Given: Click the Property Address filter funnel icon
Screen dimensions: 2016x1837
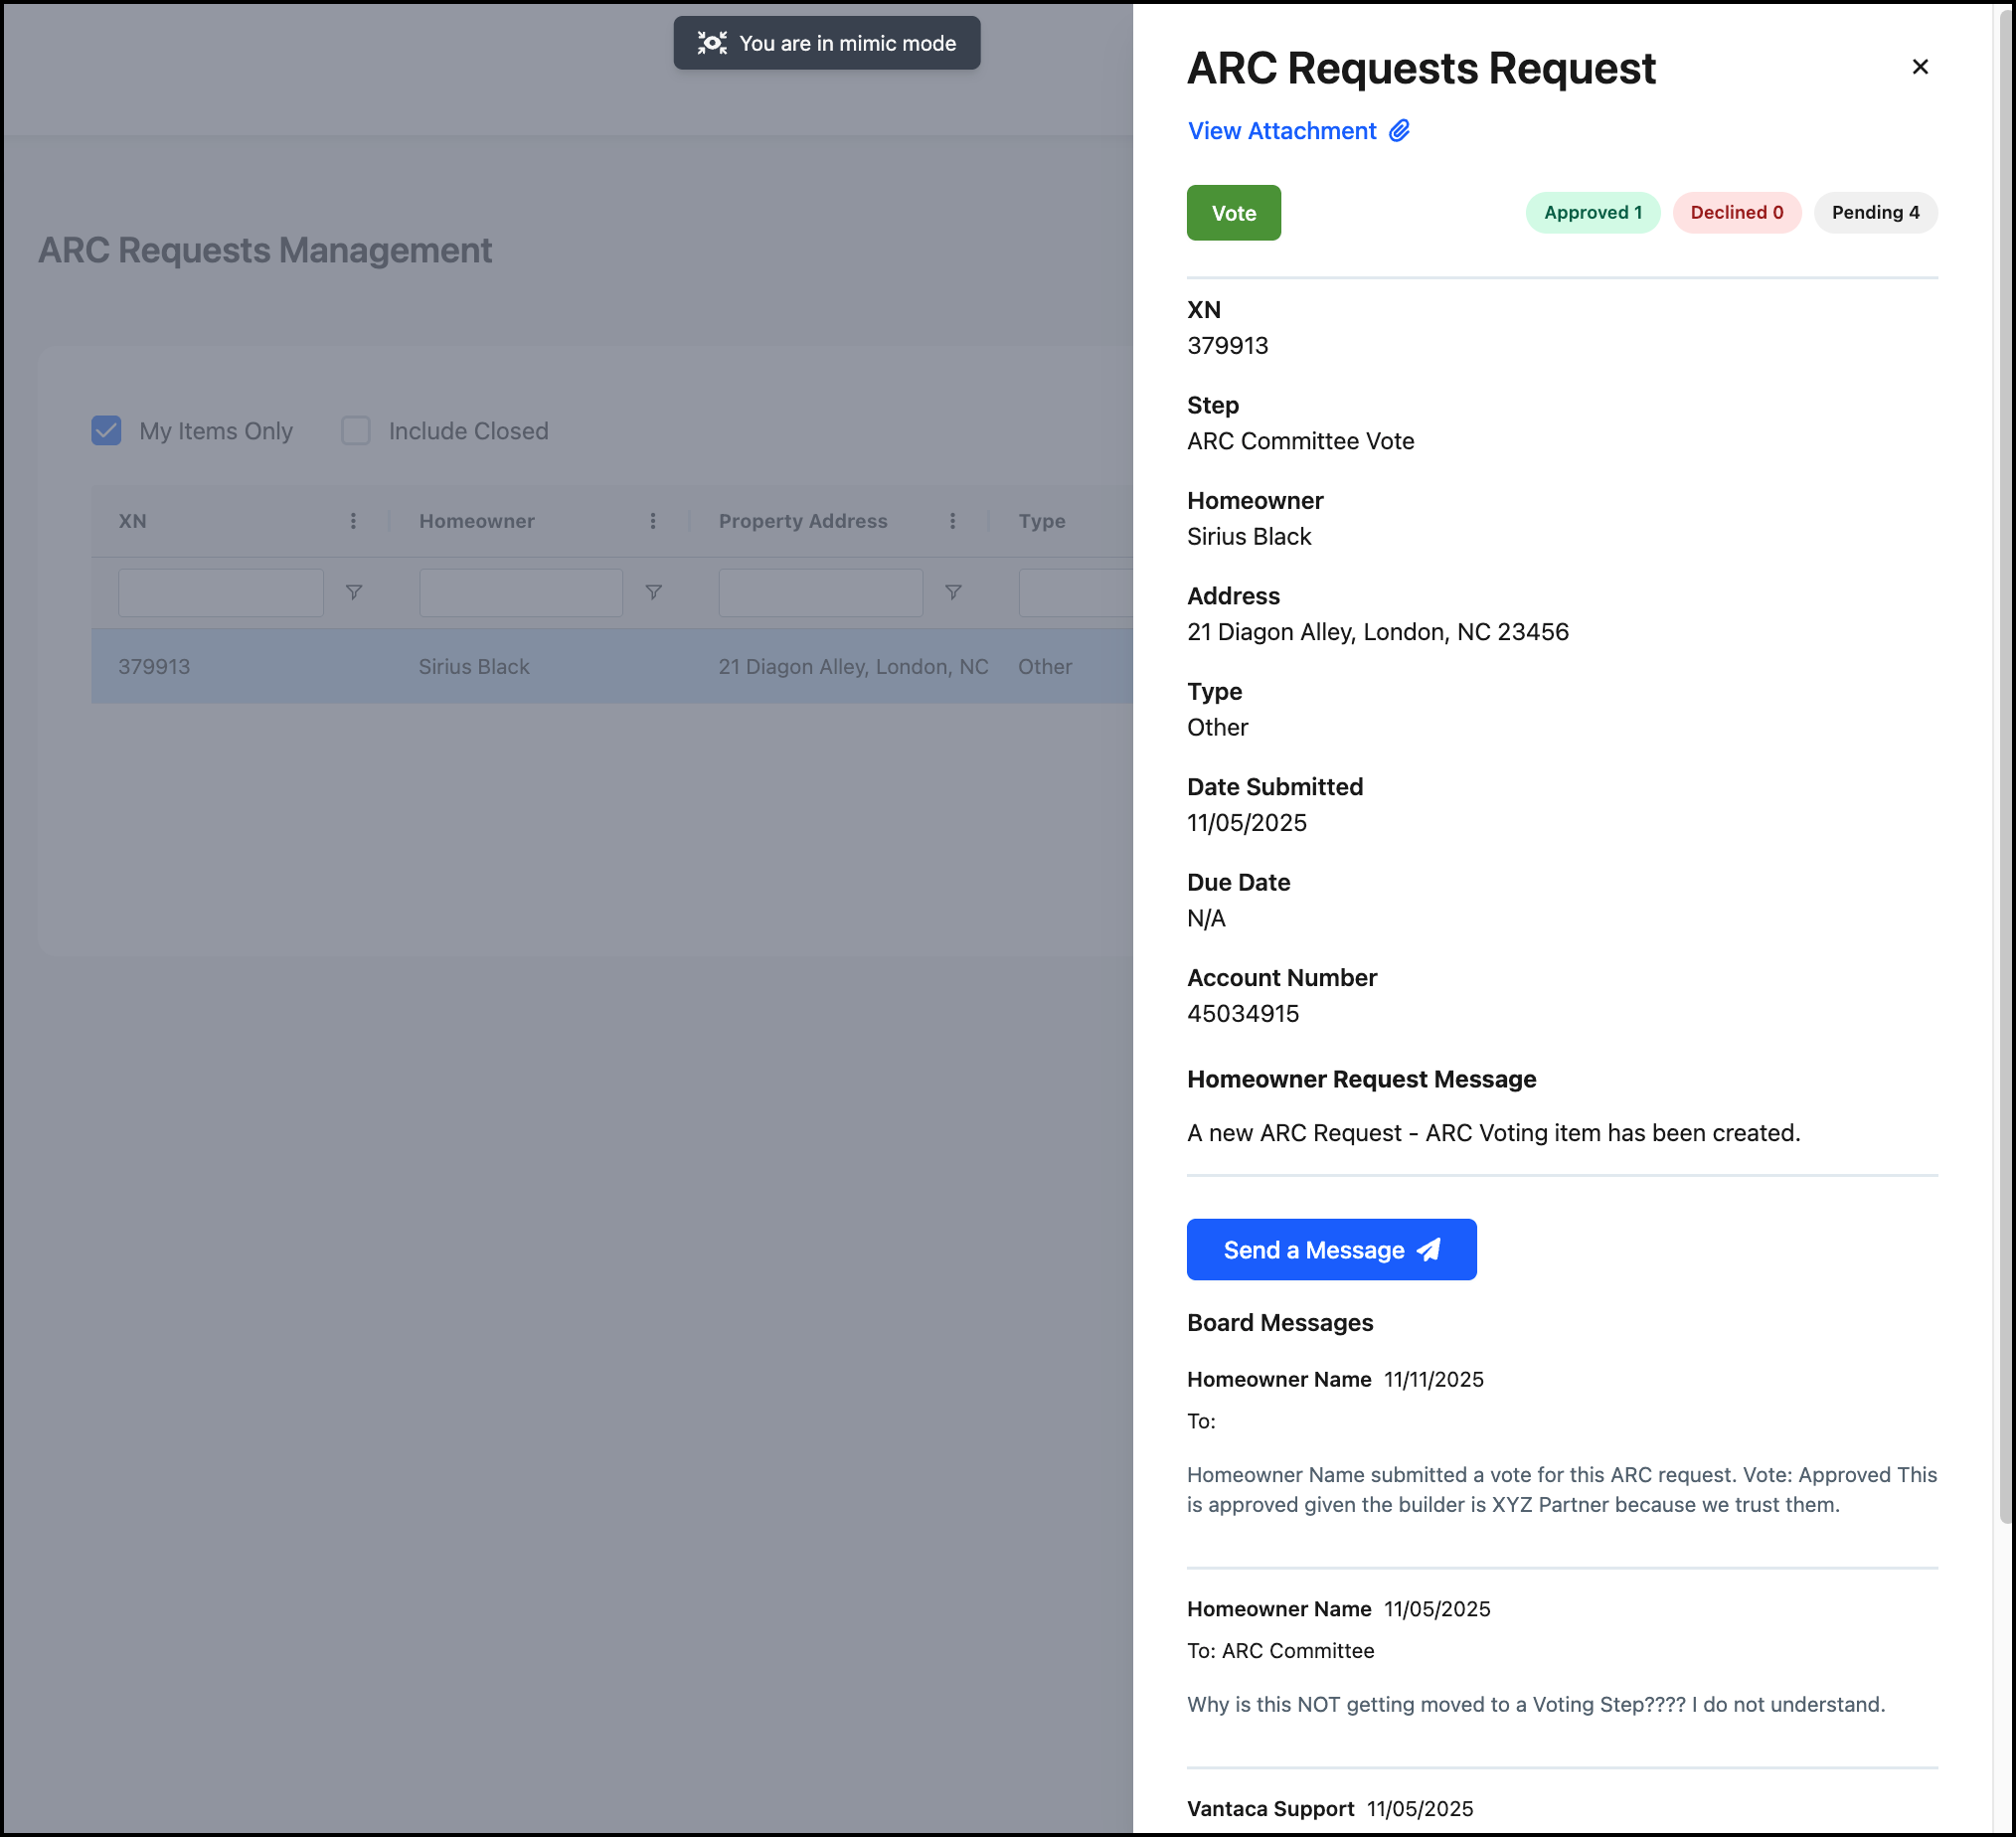Looking at the screenshot, I should 953,593.
